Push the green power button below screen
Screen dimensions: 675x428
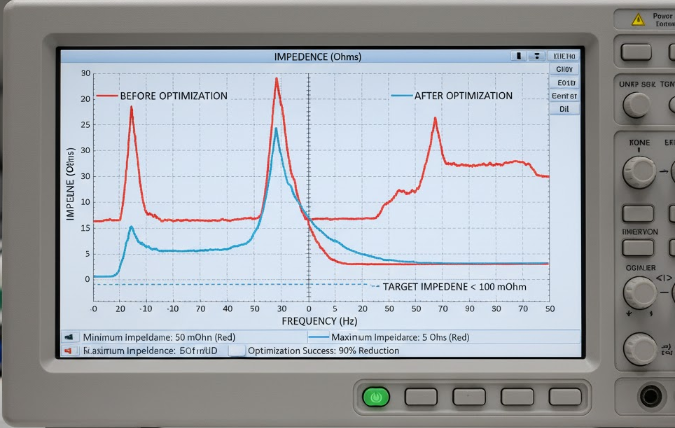(376, 397)
